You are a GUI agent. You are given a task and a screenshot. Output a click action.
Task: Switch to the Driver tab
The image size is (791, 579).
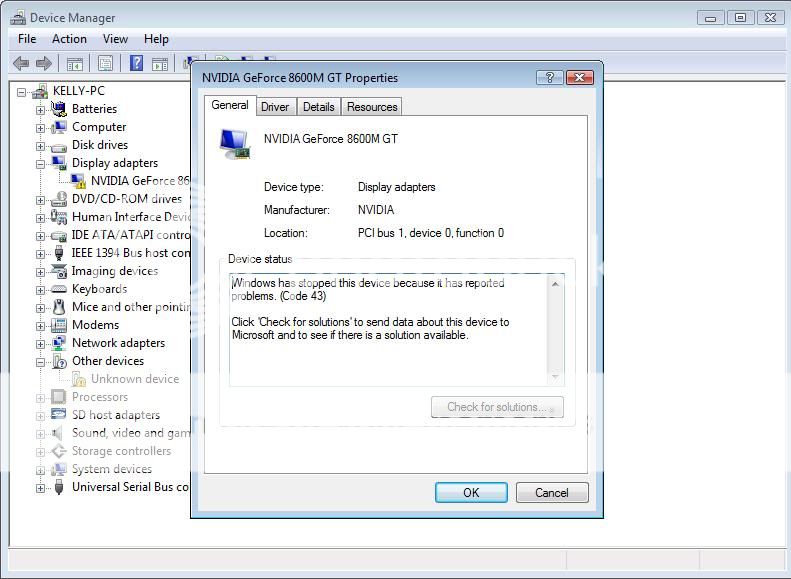tap(275, 107)
